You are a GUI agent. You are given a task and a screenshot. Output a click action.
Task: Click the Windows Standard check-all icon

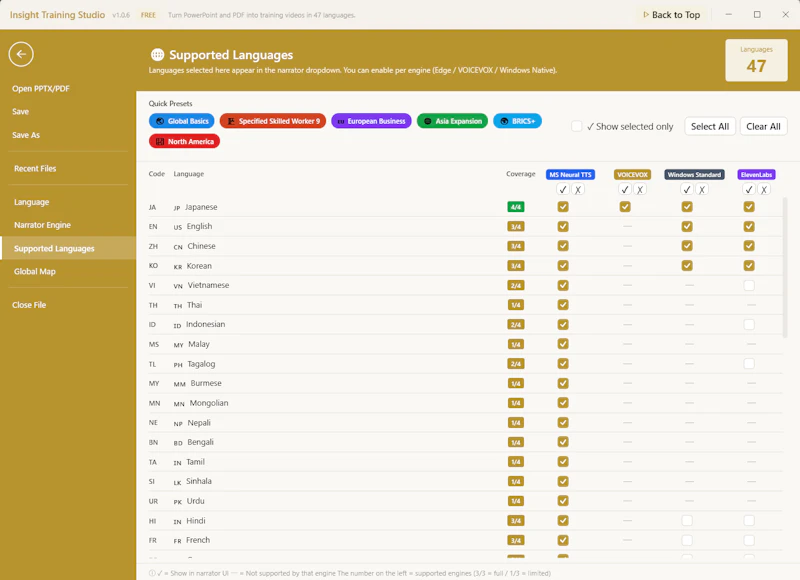pyautogui.click(x=687, y=190)
